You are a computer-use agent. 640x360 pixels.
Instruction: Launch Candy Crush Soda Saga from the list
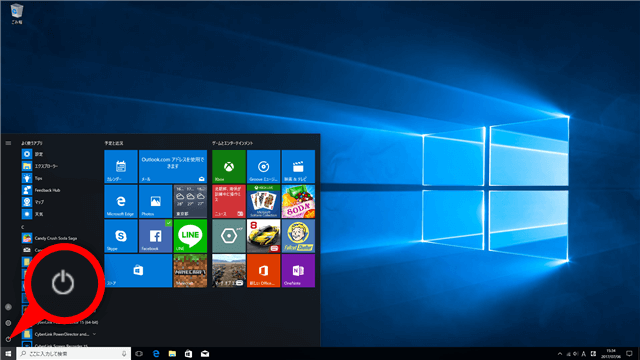click(49, 238)
